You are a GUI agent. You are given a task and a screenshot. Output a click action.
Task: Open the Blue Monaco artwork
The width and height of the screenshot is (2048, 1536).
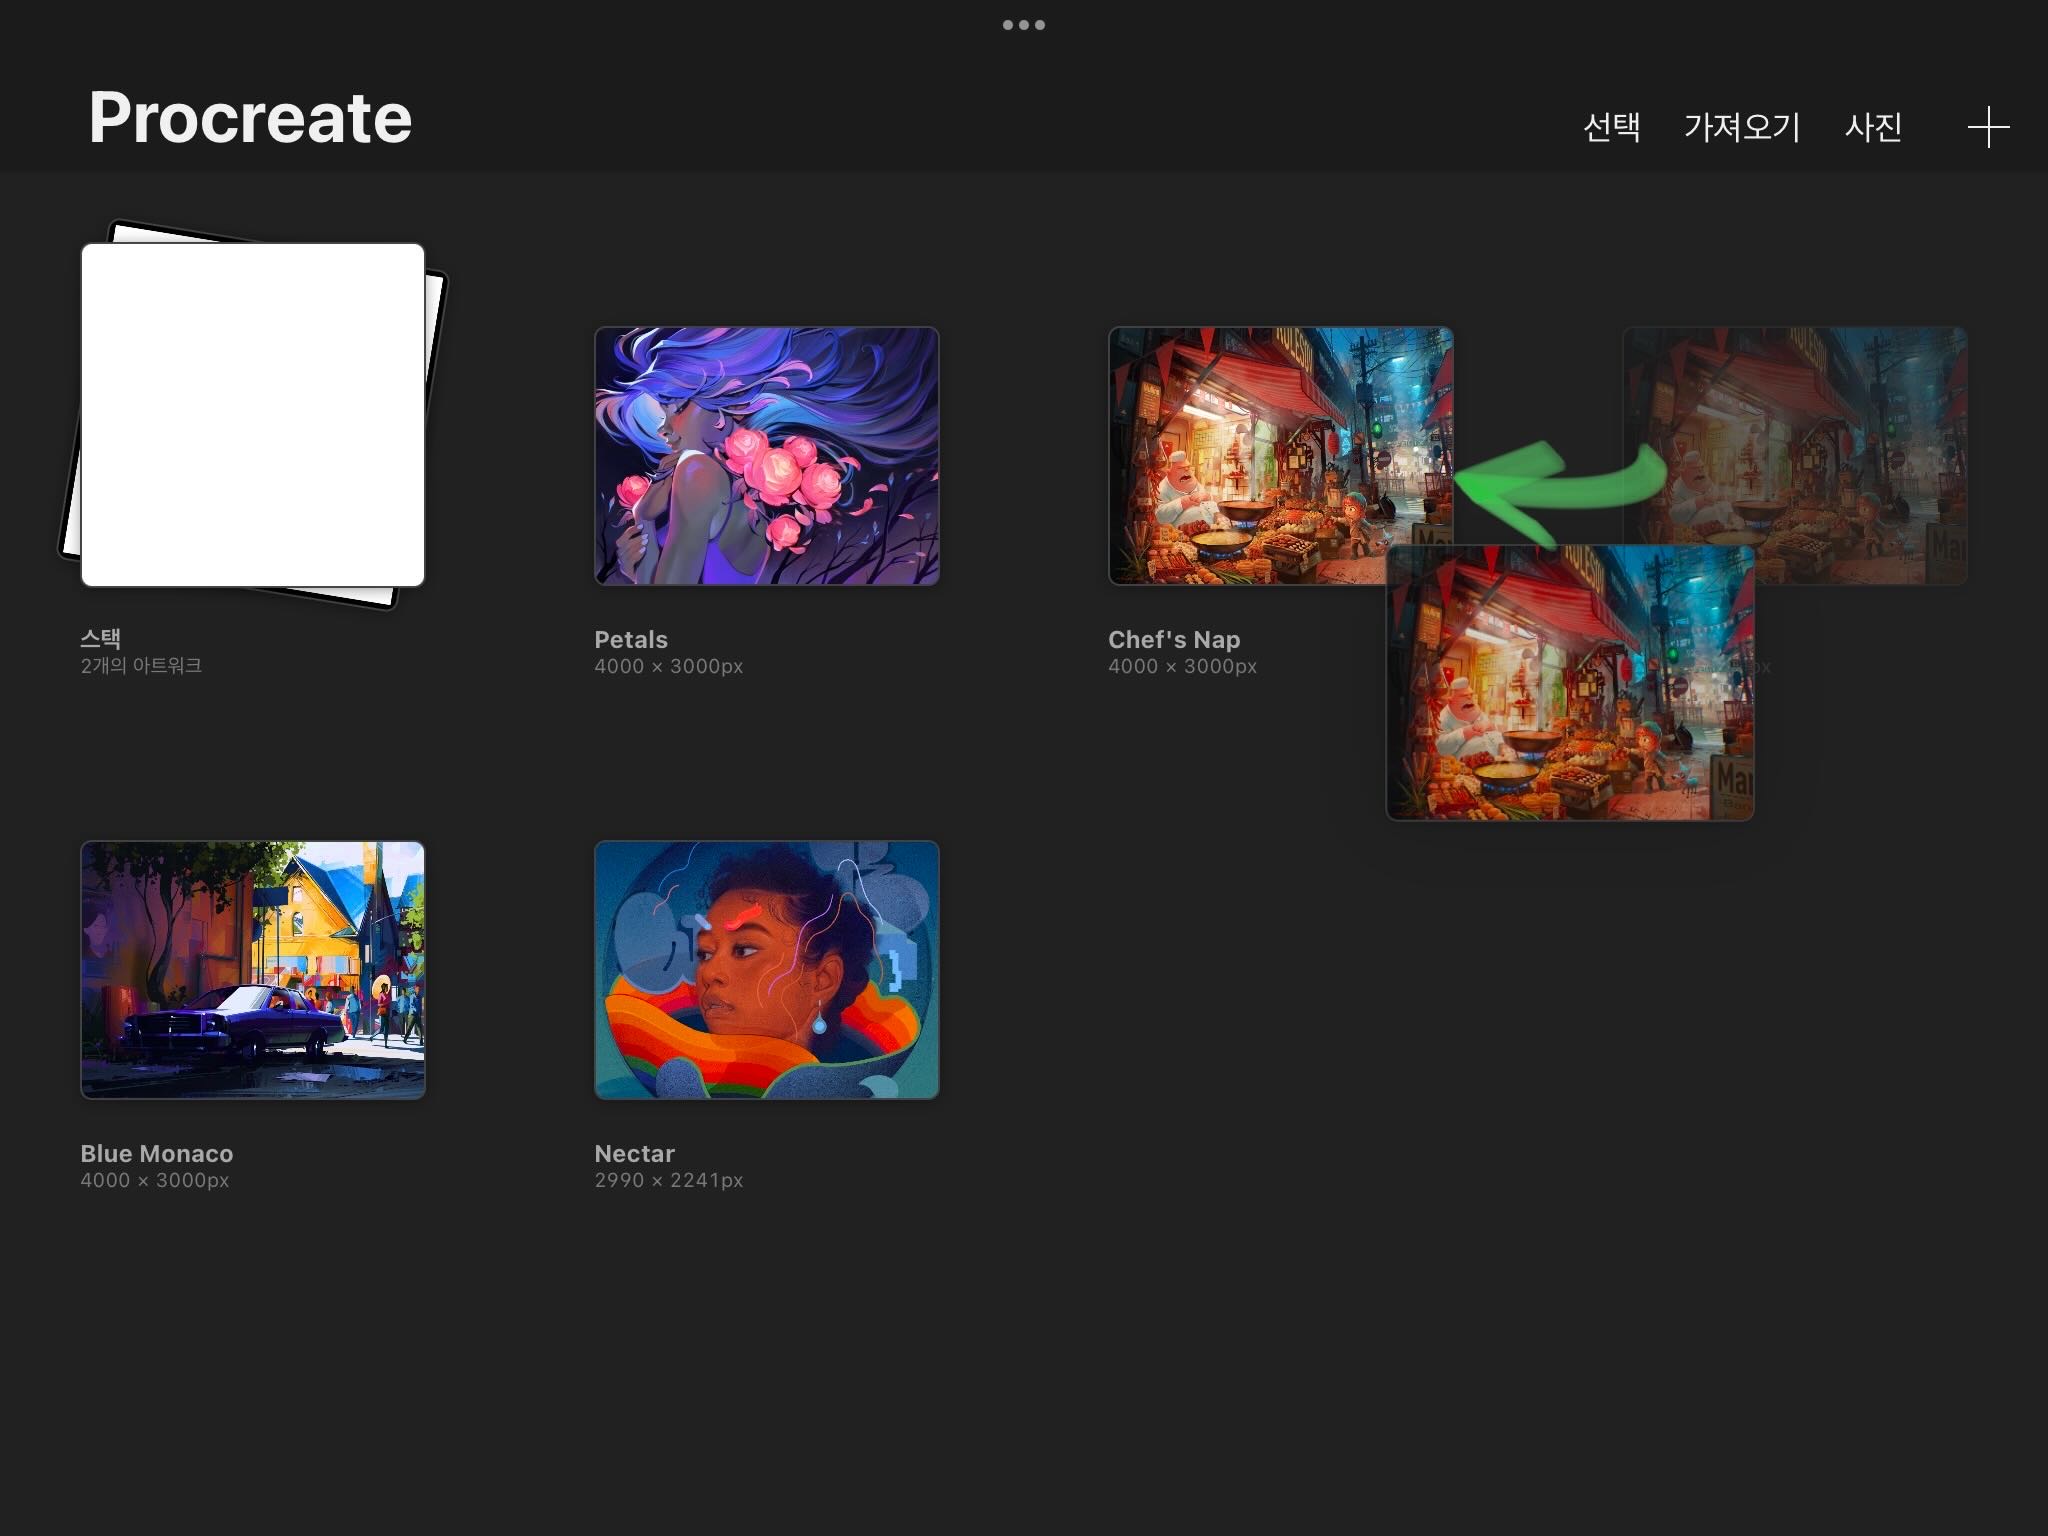(253, 970)
